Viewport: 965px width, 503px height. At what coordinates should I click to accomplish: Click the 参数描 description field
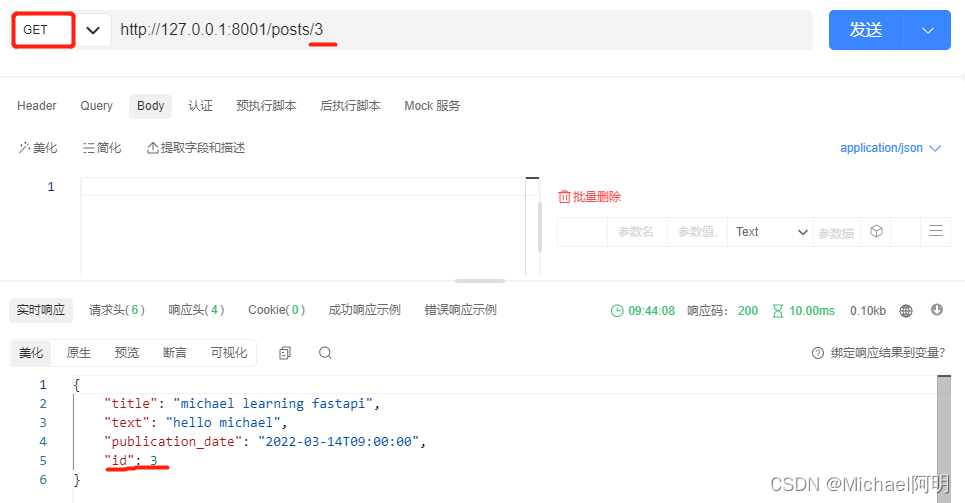[x=836, y=233]
